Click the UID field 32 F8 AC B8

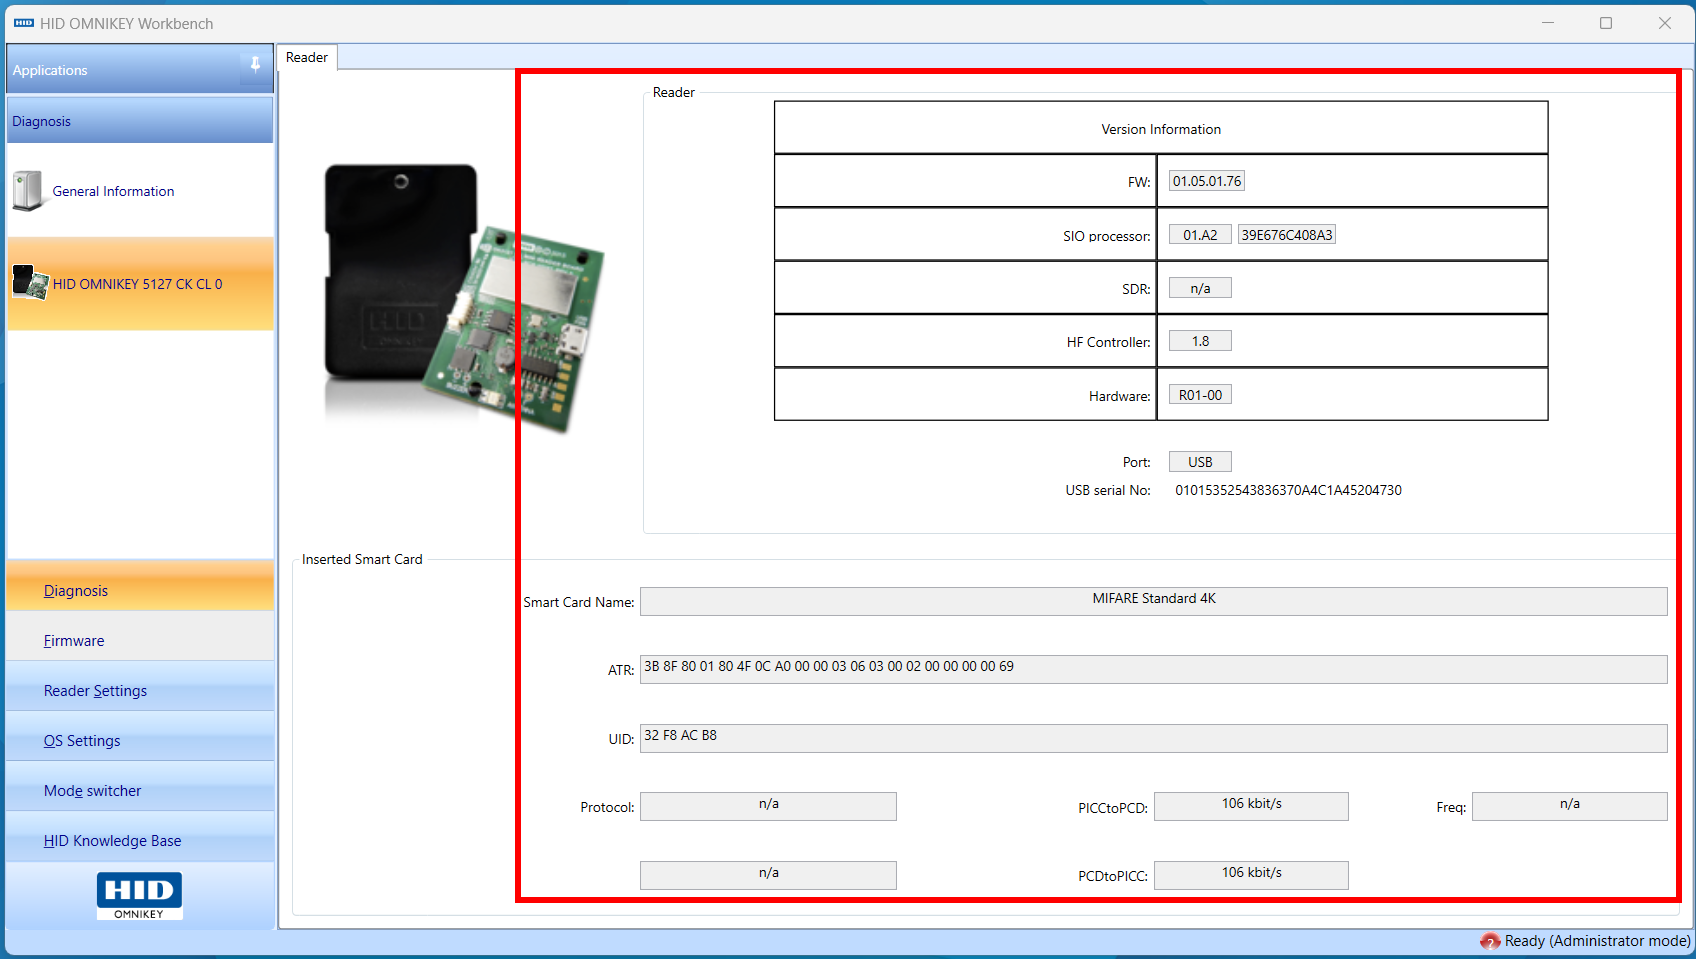click(x=1154, y=738)
